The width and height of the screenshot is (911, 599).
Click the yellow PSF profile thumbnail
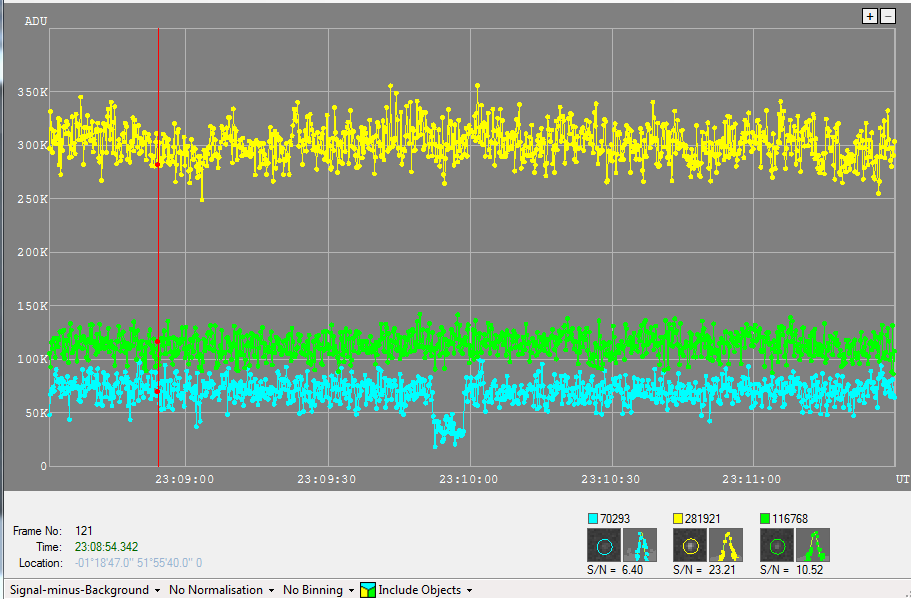[x=726, y=546]
